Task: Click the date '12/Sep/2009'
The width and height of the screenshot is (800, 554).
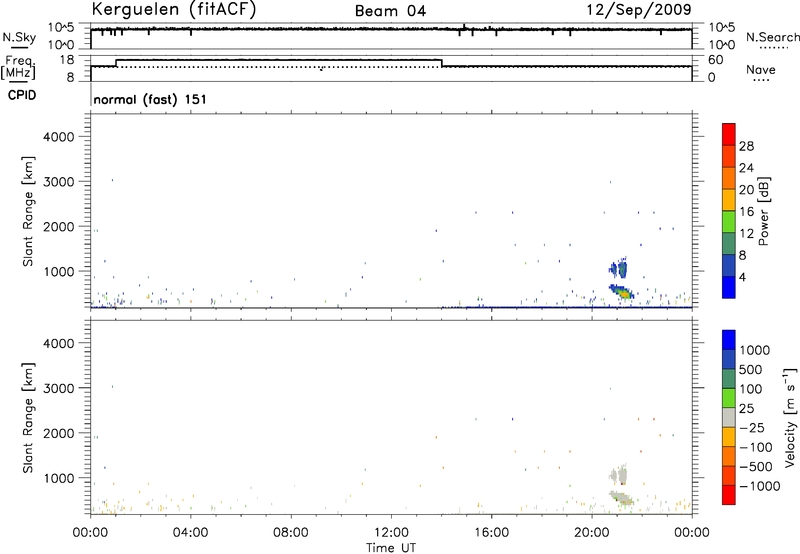Action: click(639, 10)
